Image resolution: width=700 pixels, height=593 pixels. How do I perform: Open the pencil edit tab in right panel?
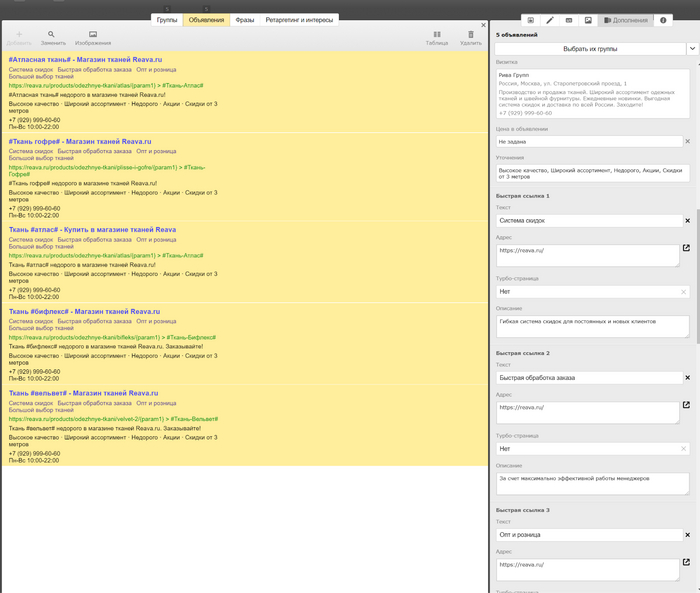tap(550, 20)
